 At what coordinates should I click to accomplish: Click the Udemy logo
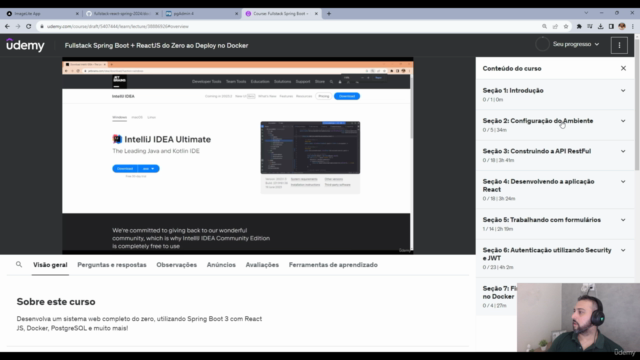tap(25, 45)
